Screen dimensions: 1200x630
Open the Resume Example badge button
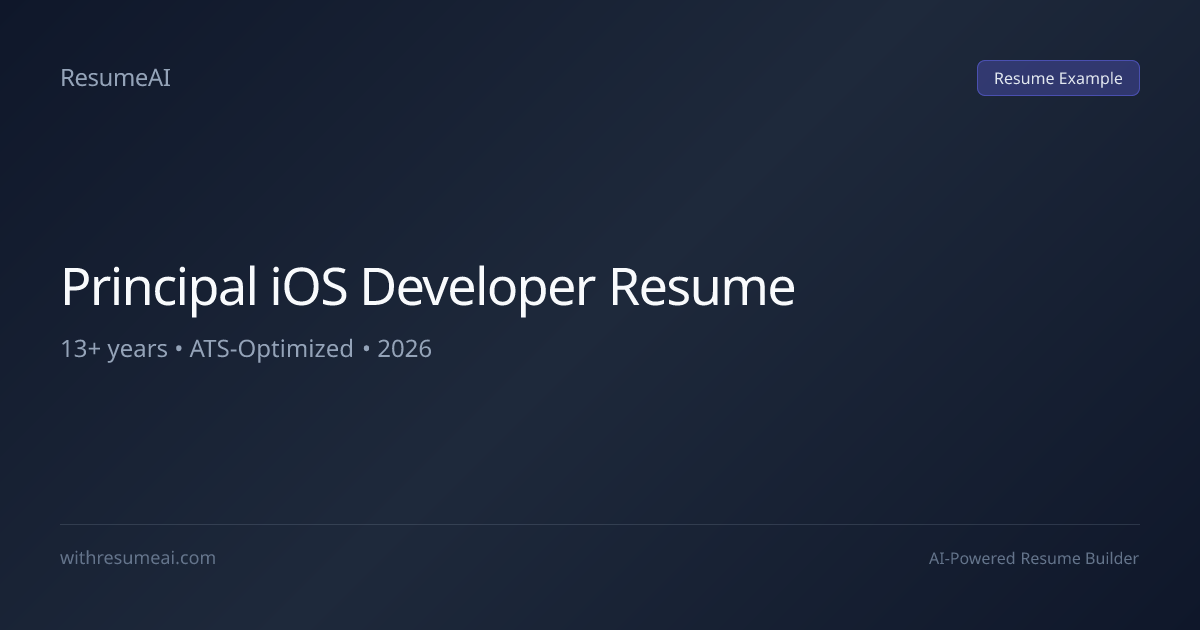point(1058,78)
